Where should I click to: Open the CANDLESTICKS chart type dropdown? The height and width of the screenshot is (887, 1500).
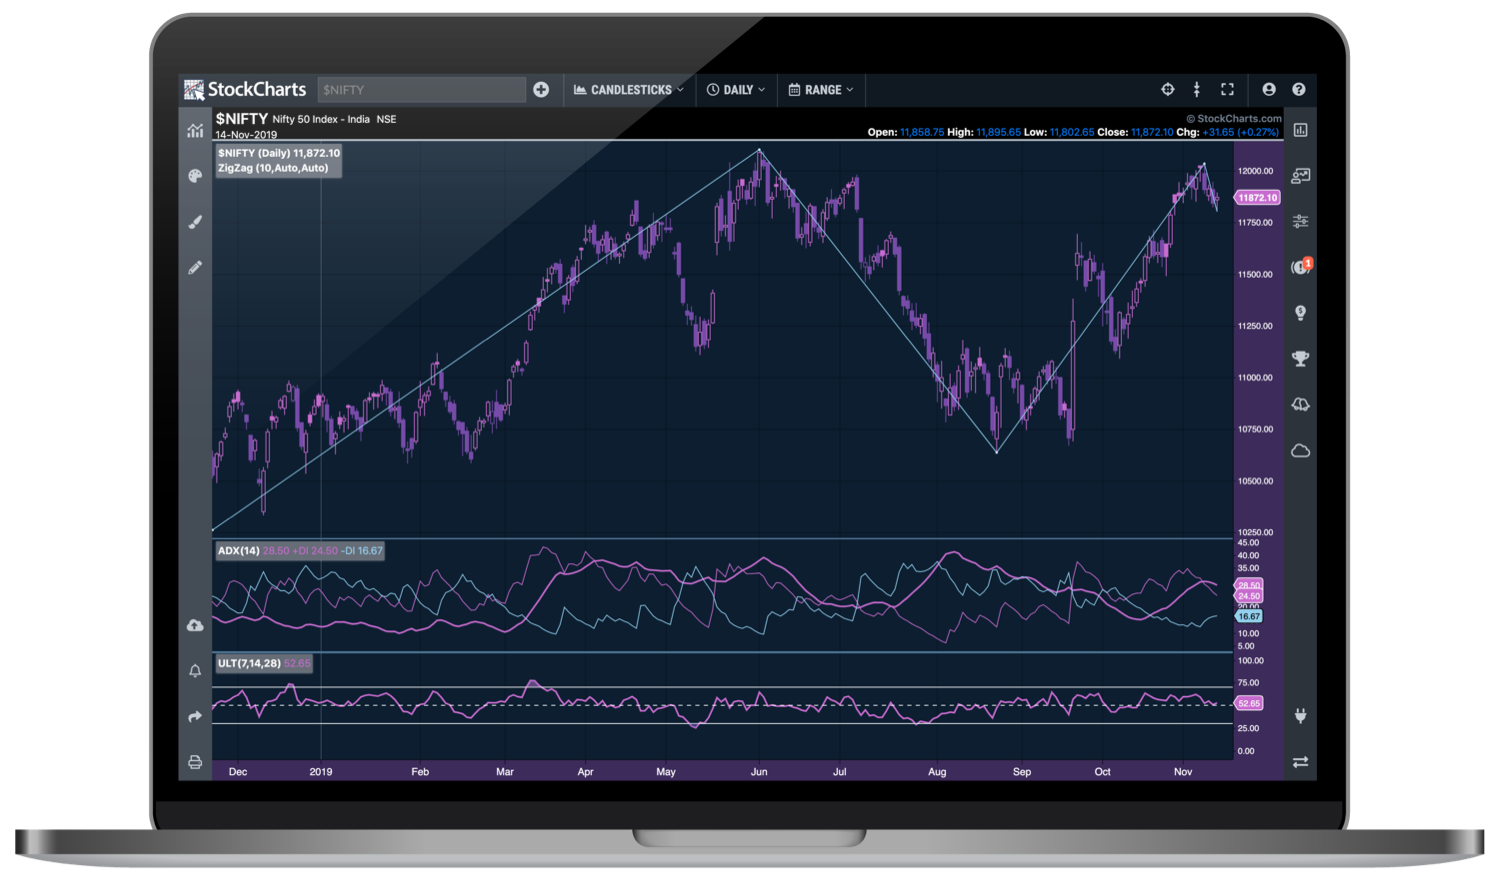coord(629,89)
